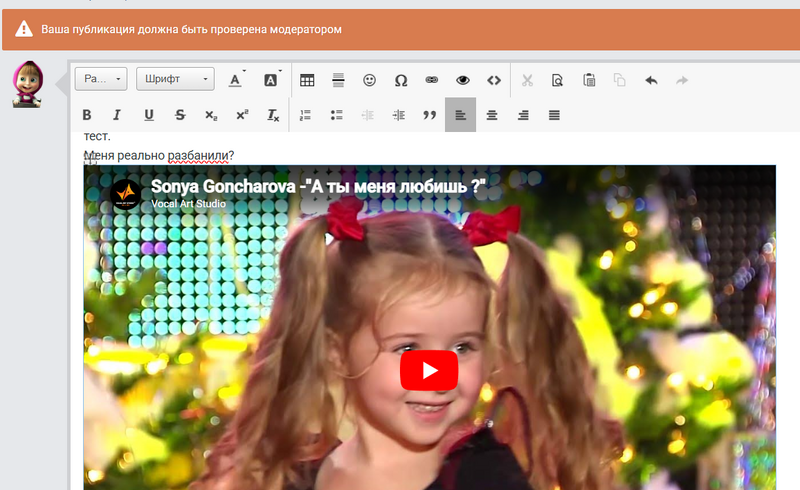Open the text color picker dropdown
This screenshot has height=490, width=800.
(237, 80)
